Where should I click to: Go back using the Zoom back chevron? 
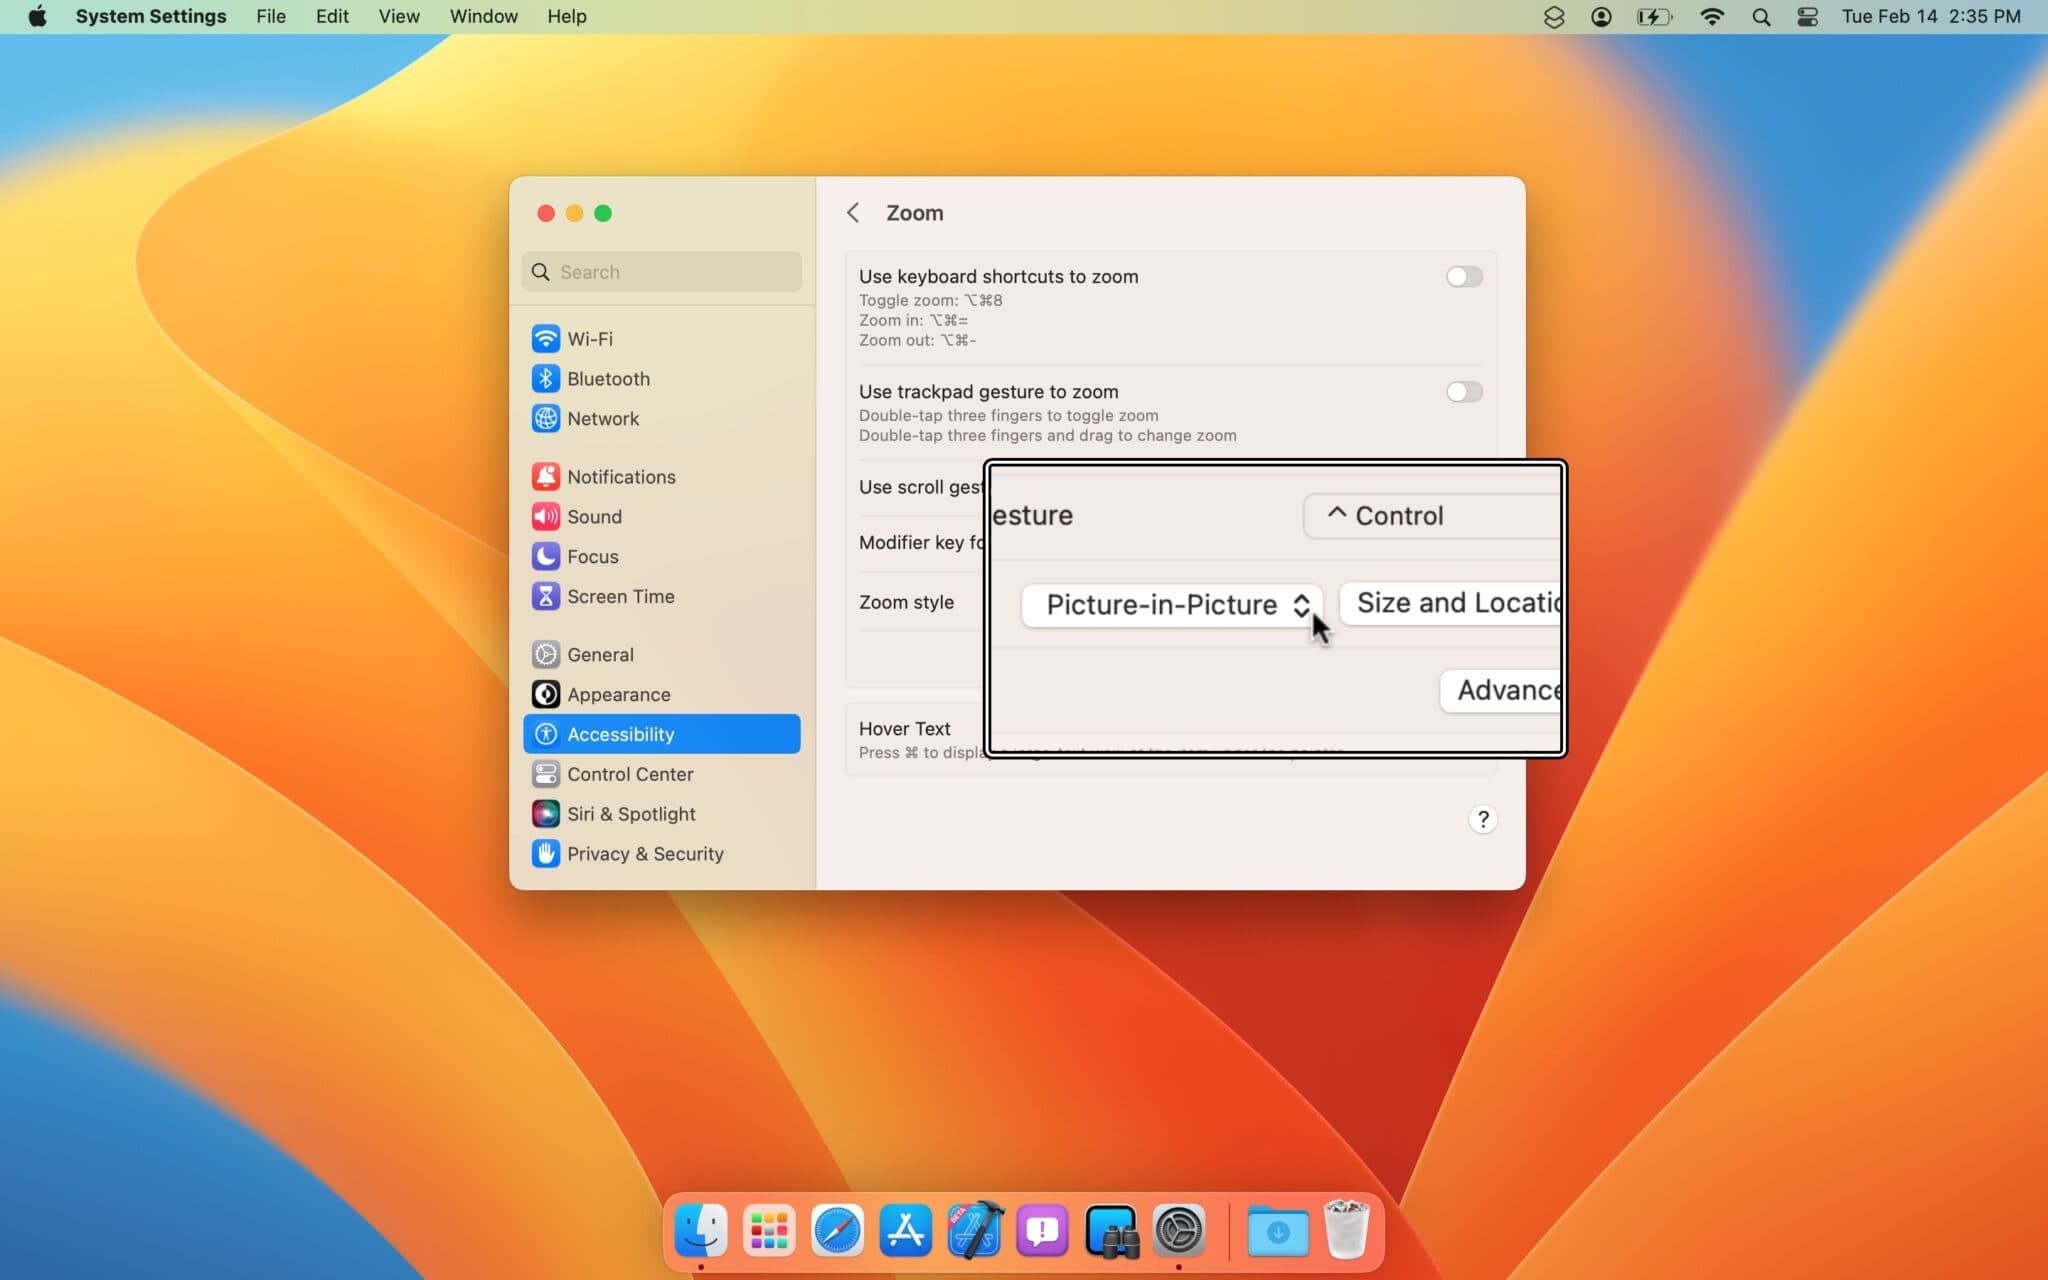(x=853, y=213)
